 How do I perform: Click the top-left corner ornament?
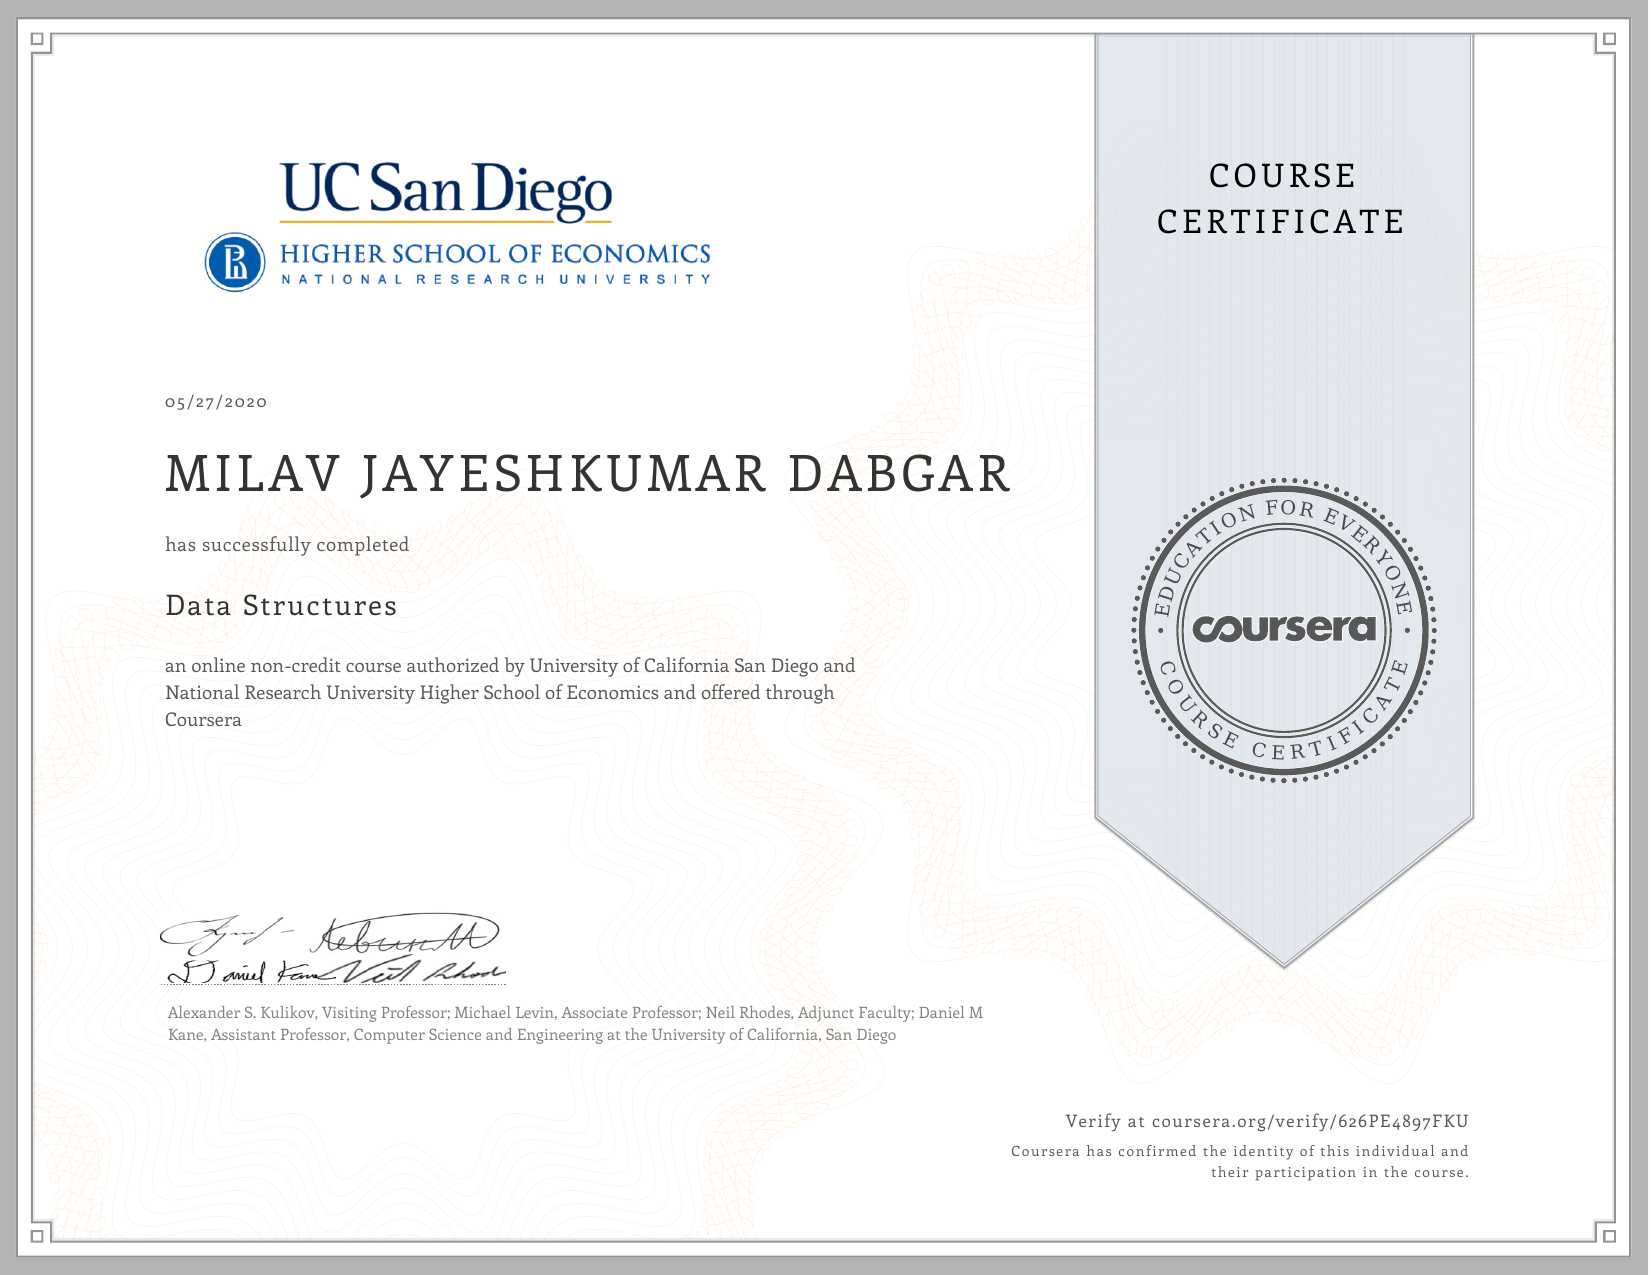(39, 41)
